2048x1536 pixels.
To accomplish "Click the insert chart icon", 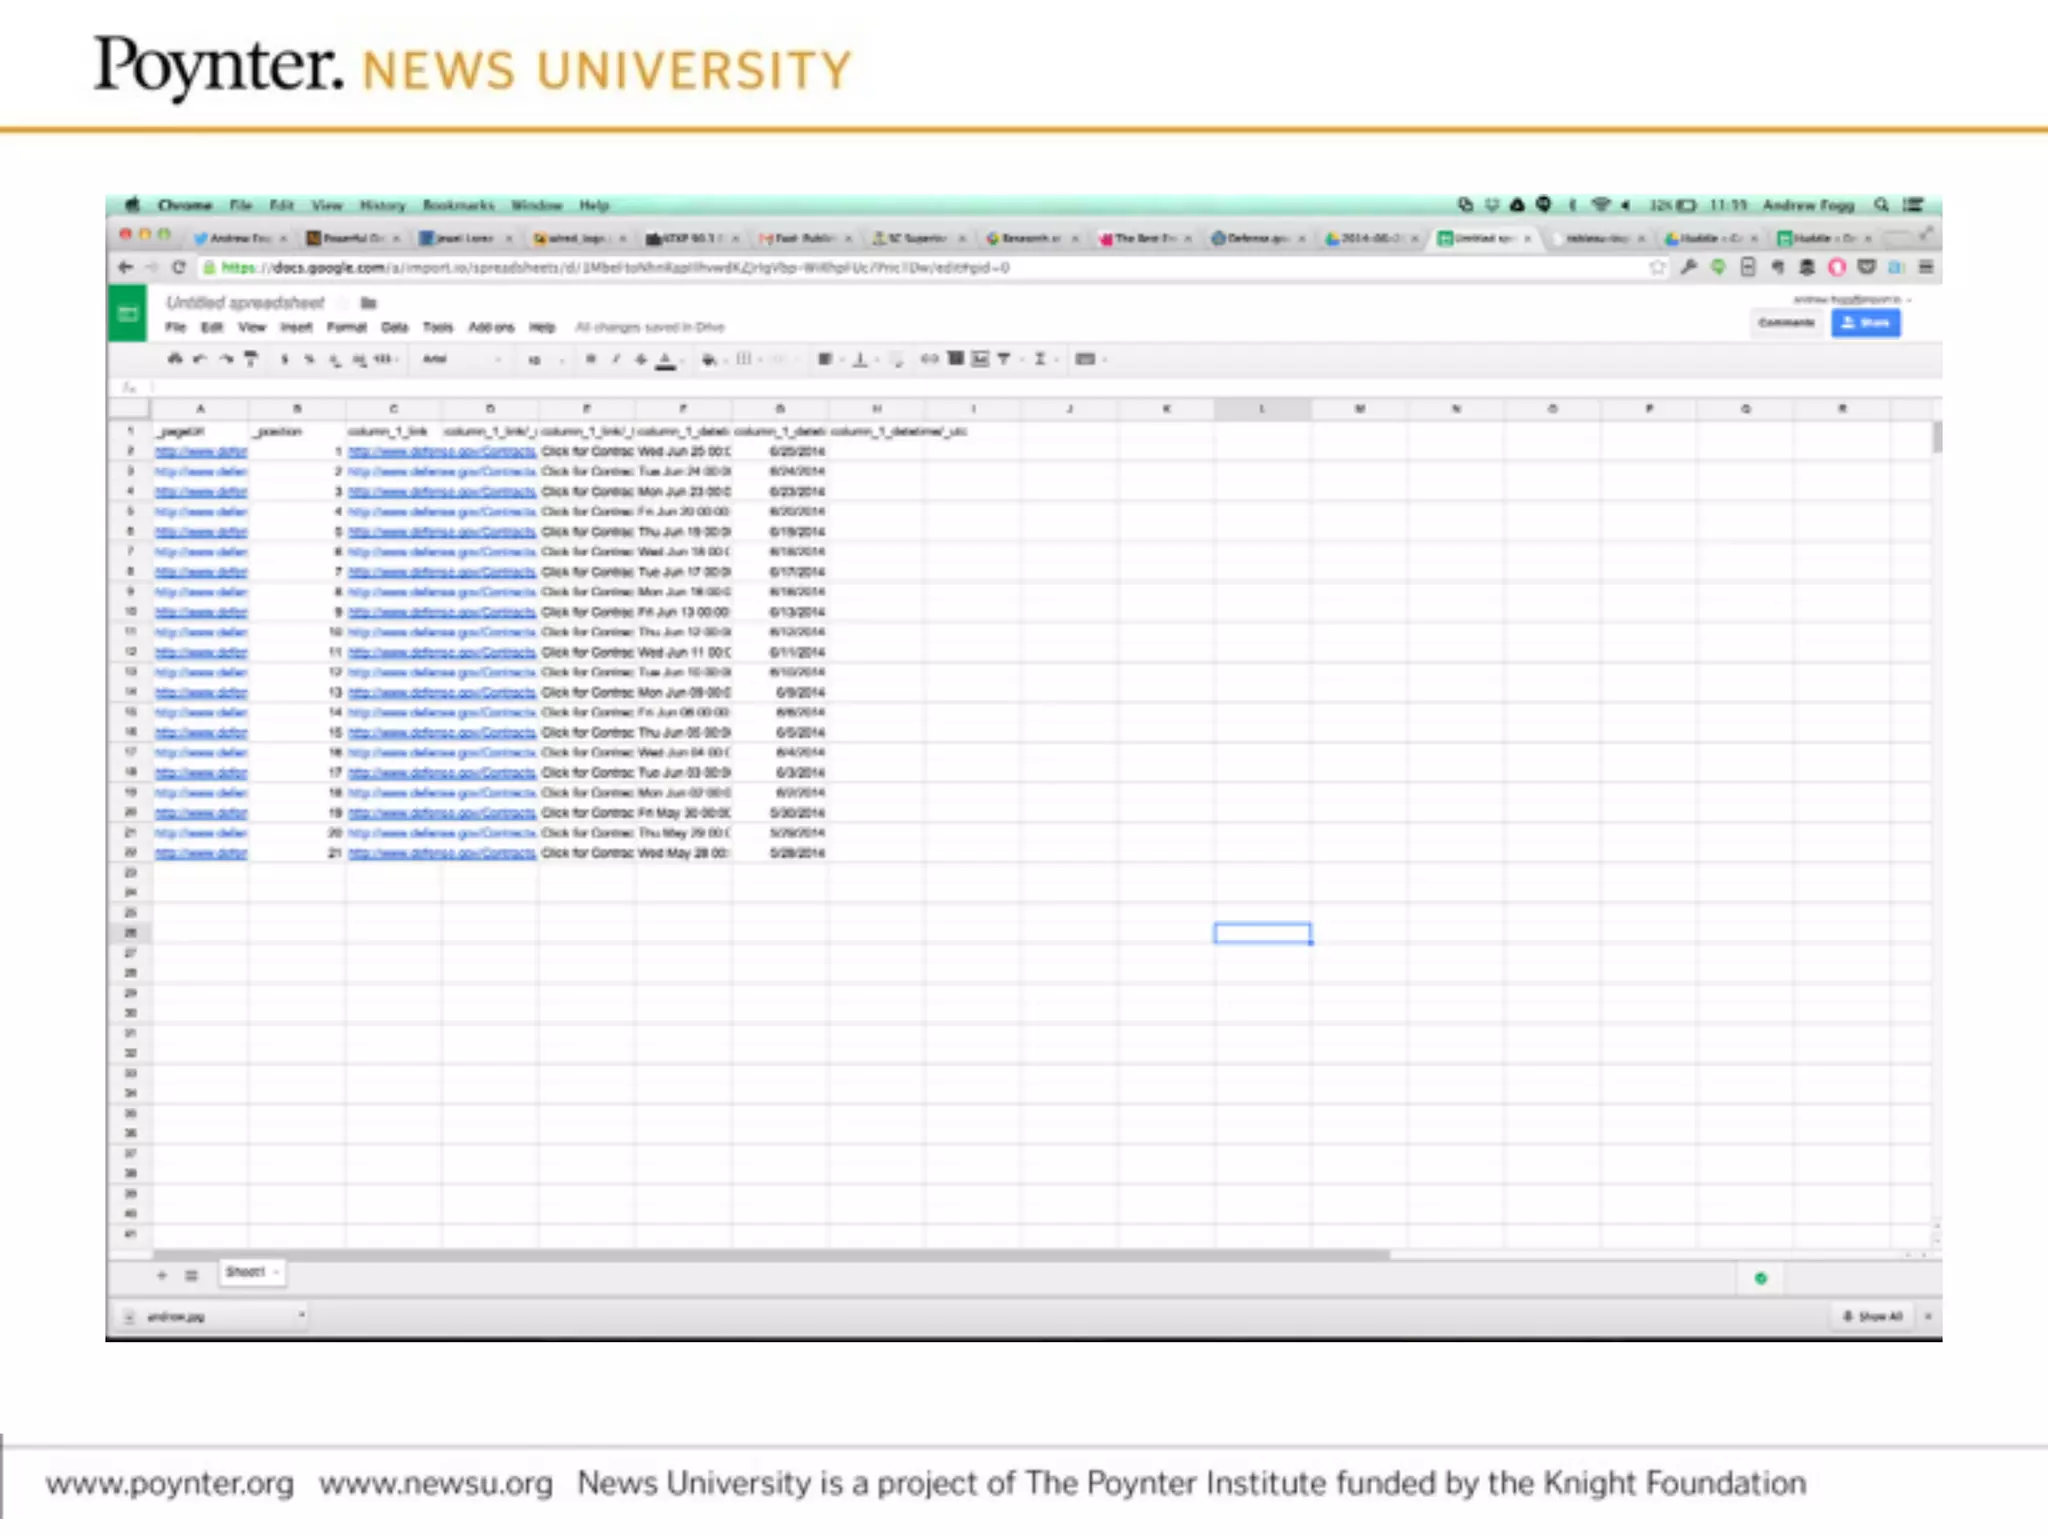I will click(980, 359).
